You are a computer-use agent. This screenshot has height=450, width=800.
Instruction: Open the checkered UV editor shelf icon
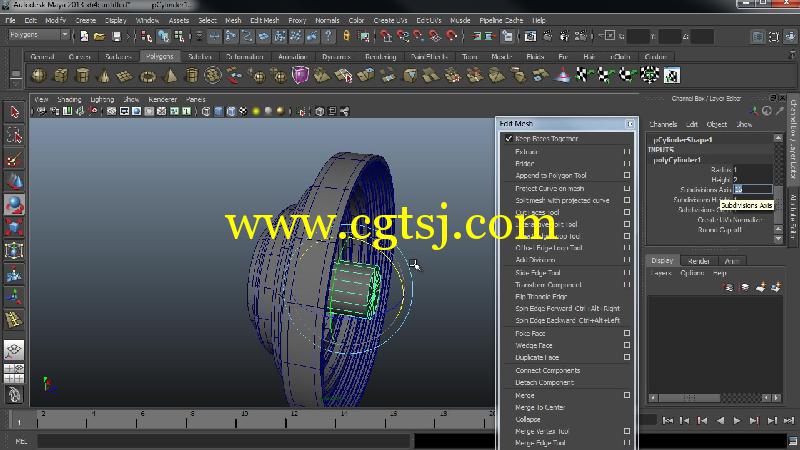(672, 76)
